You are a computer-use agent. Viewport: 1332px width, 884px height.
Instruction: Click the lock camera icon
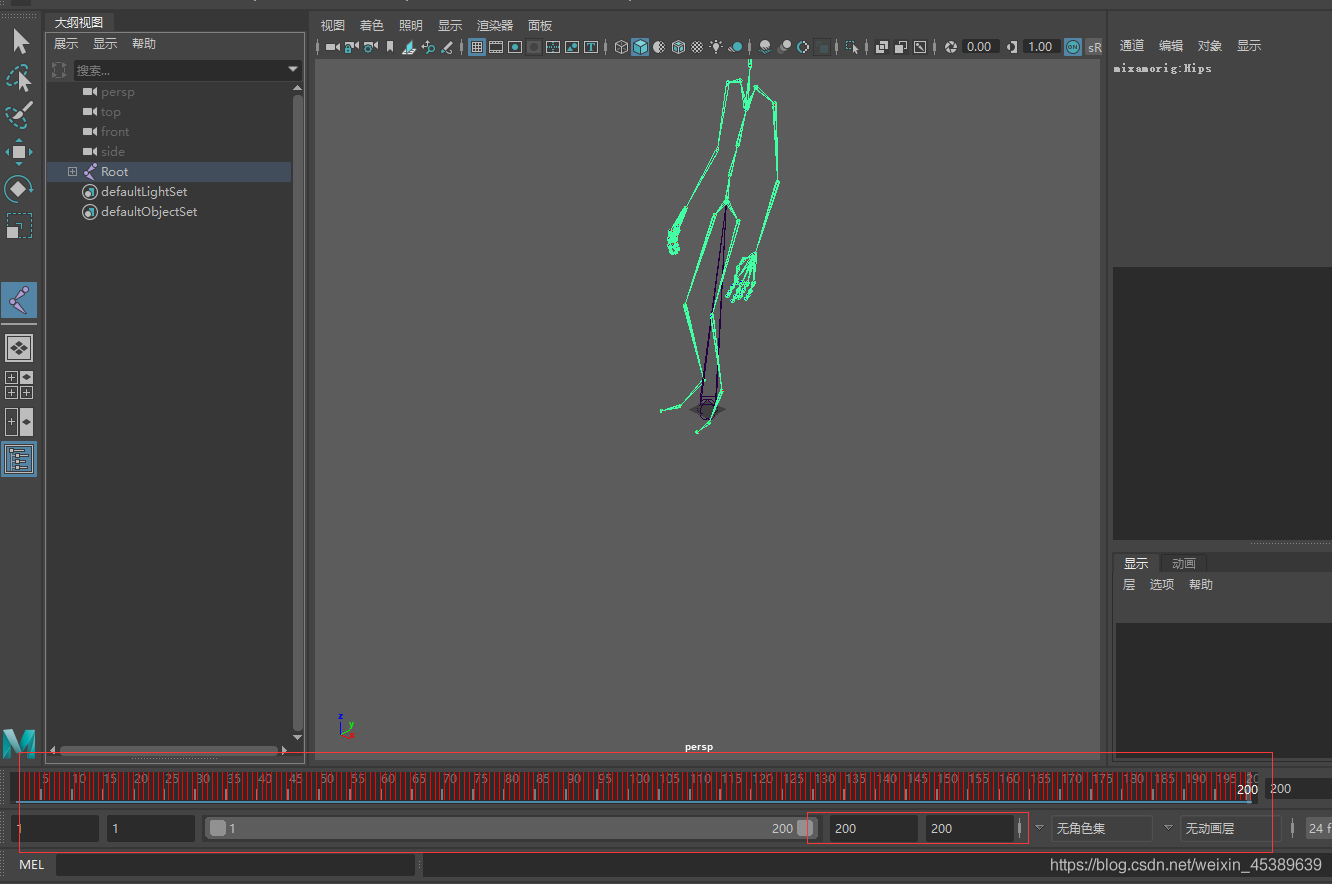click(x=351, y=47)
